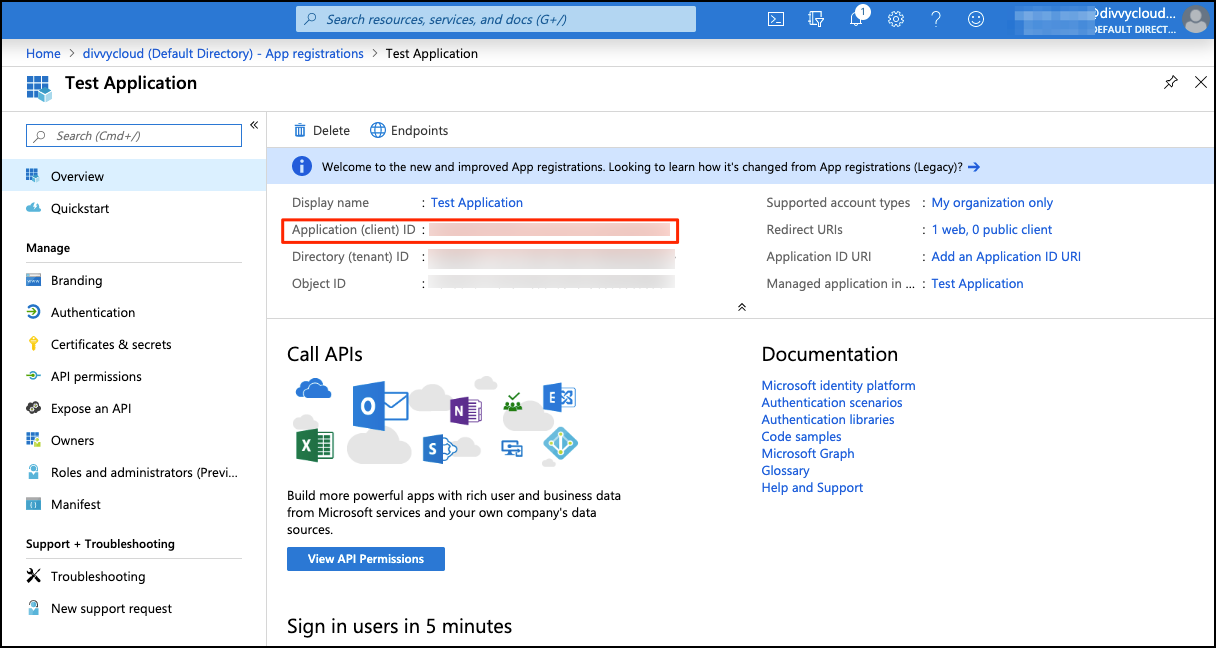Open the portal settings gear
The width and height of the screenshot is (1216, 648).
pos(896,19)
